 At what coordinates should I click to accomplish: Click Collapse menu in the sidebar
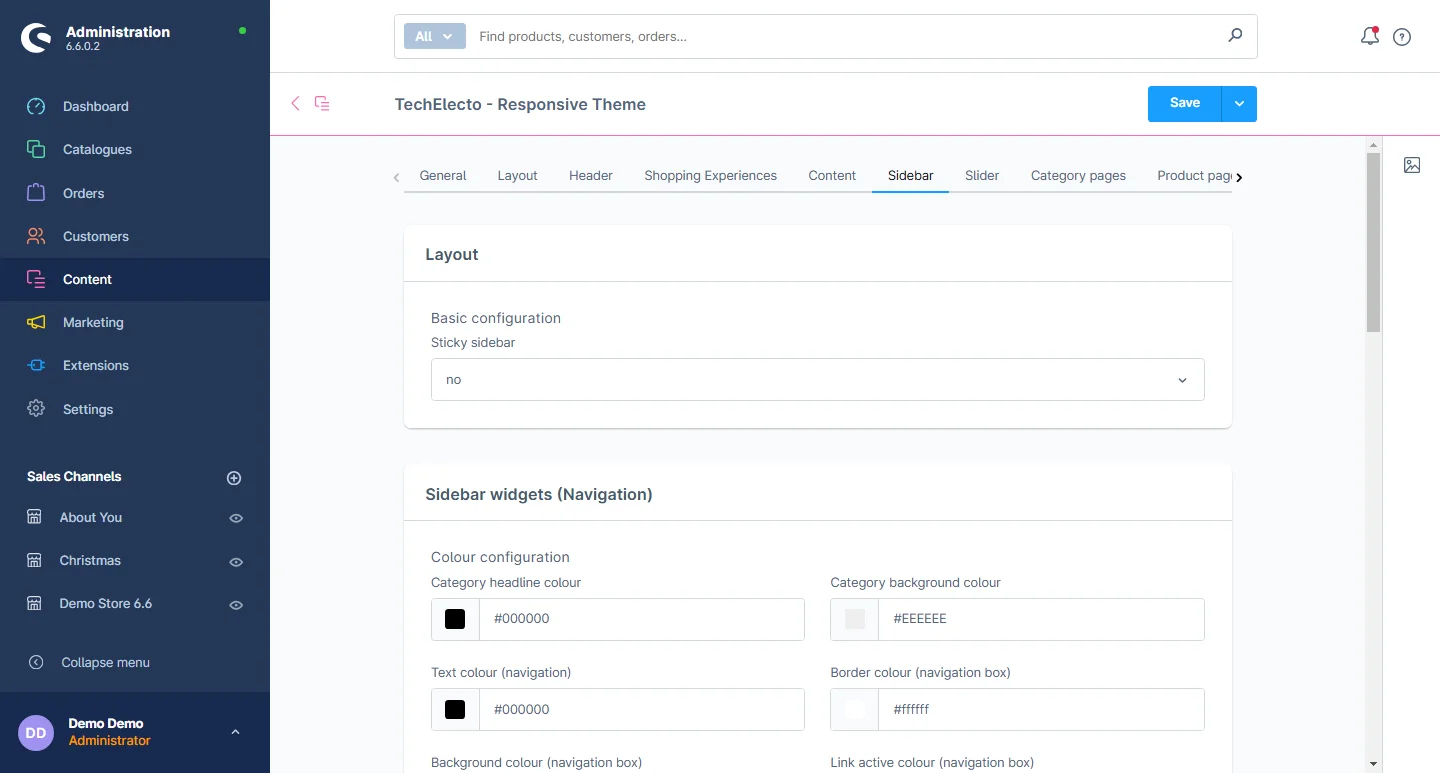tap(105, 662)
